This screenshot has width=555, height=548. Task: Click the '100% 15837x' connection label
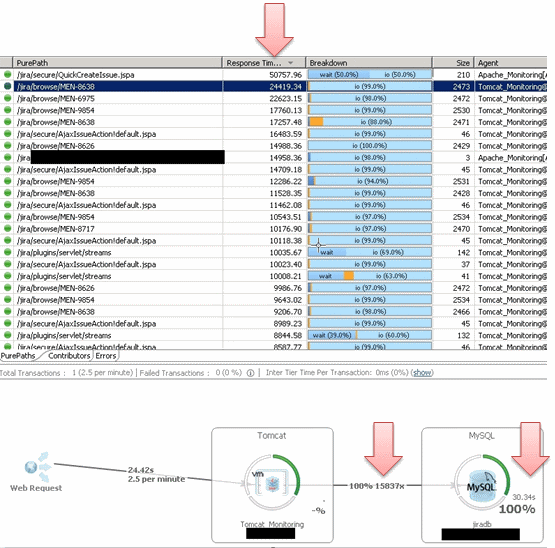pos(377,486)
